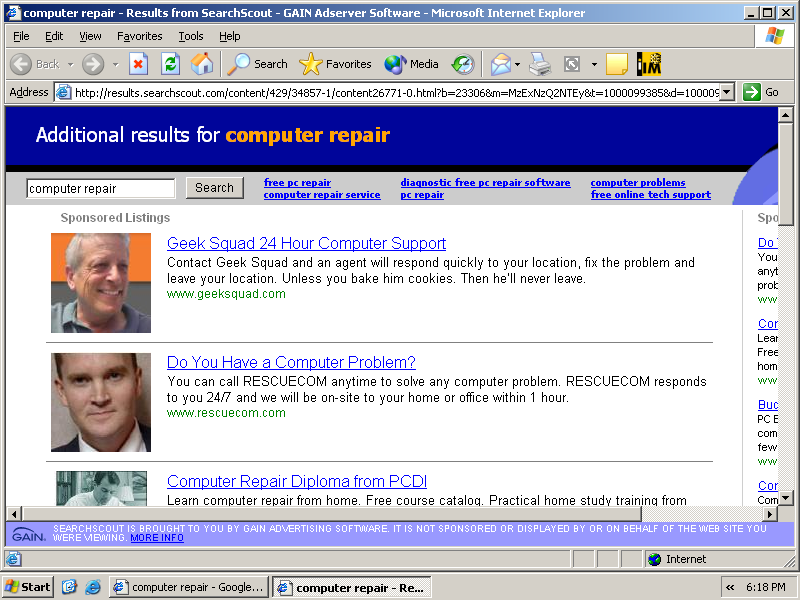Click the vertical scrollbar down arrow
The image size is (800, 600).
786,497
